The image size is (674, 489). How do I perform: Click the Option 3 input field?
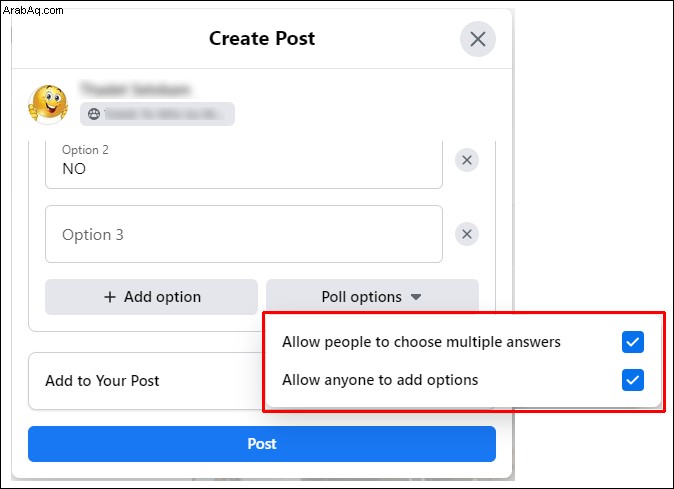point(244,234)
